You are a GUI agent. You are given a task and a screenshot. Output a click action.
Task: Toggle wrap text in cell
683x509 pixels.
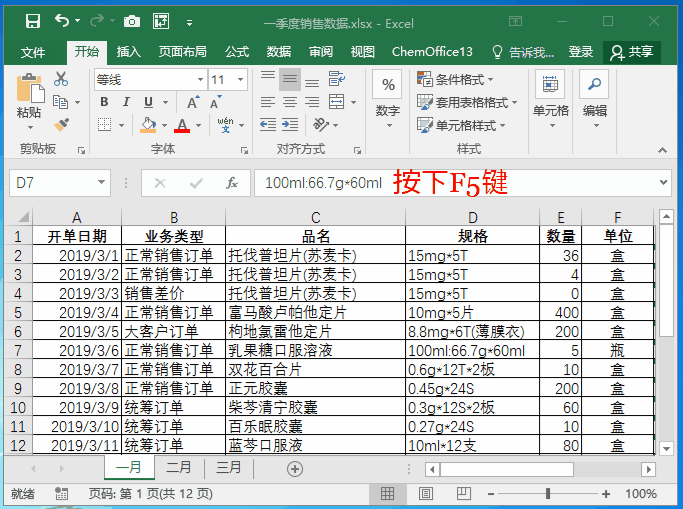tap(337, 79)
